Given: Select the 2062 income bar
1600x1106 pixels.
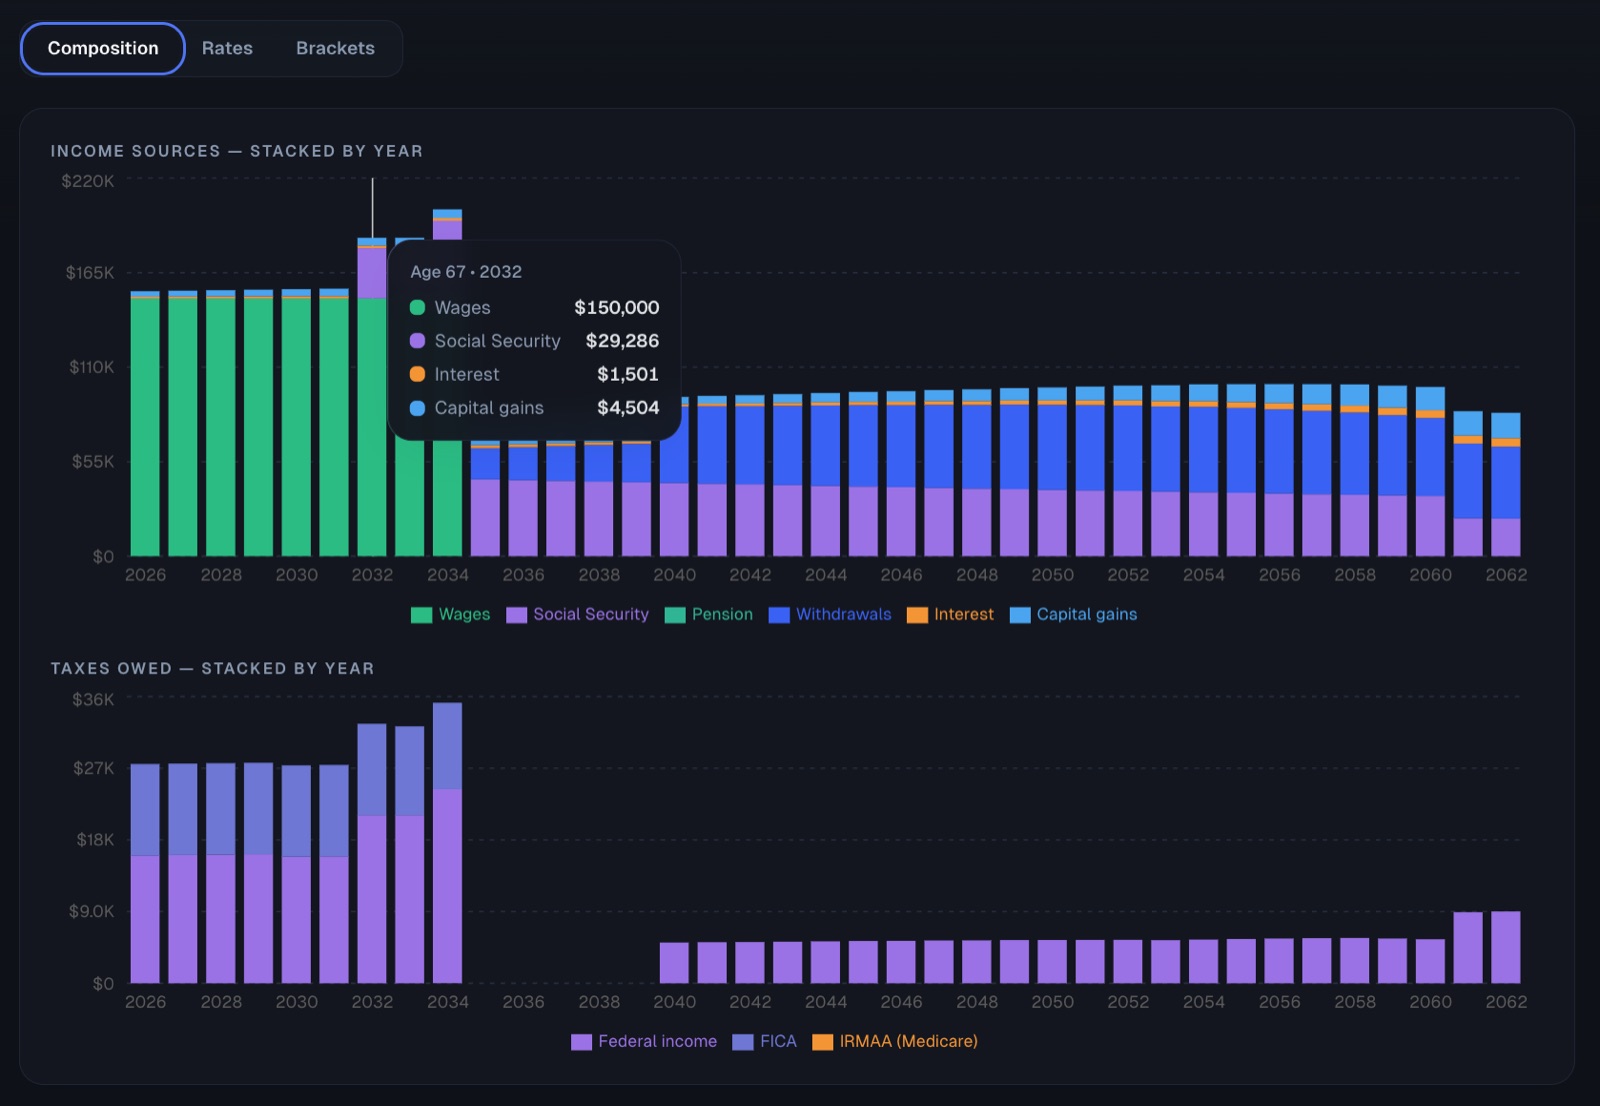Looking at the screenshot, I should point(1505,484).
